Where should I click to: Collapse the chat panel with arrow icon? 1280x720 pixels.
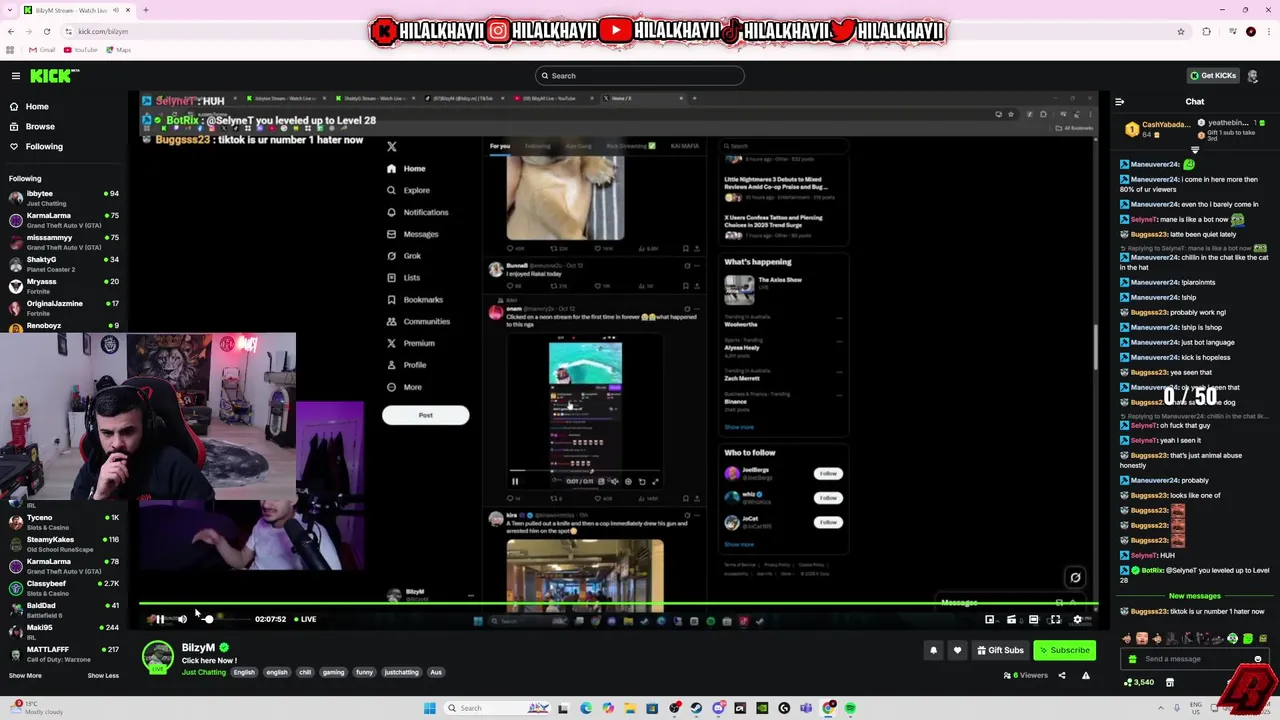click(1119, 102)
